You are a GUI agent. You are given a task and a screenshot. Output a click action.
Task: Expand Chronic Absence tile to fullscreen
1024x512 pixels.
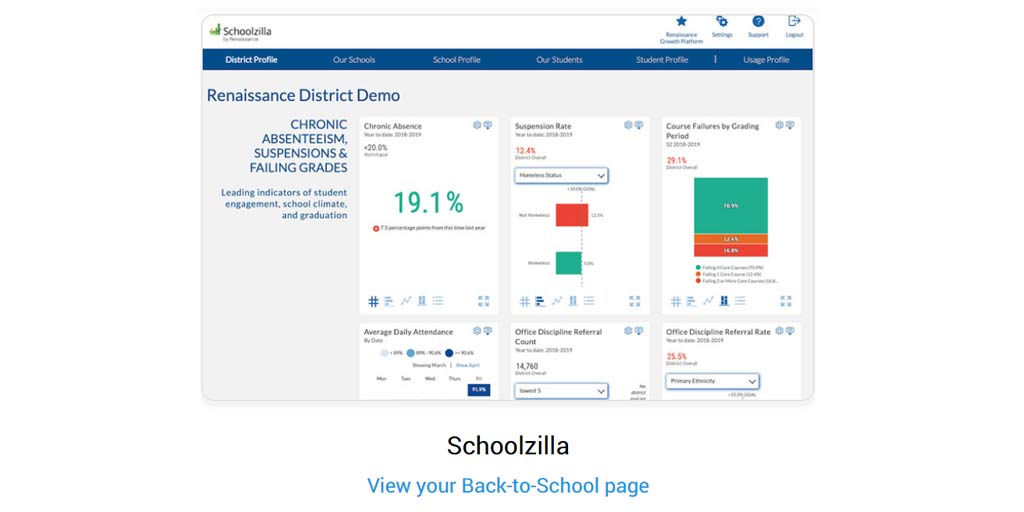[x=483, y=301]
